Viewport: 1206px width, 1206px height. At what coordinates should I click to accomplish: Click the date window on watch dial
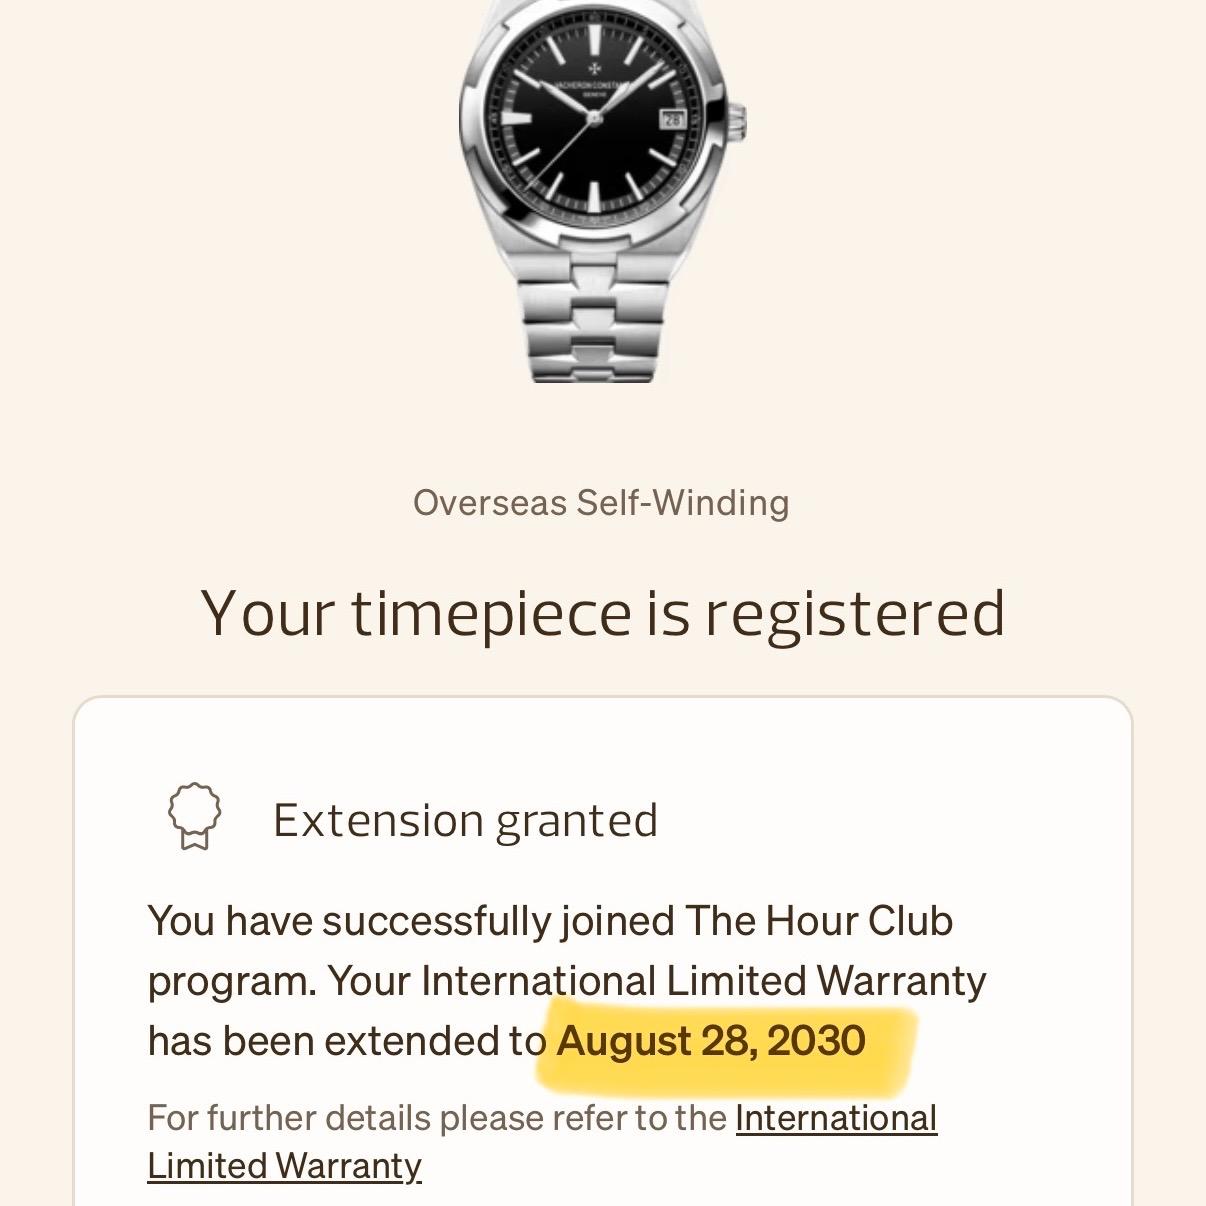tap(672, 118)
